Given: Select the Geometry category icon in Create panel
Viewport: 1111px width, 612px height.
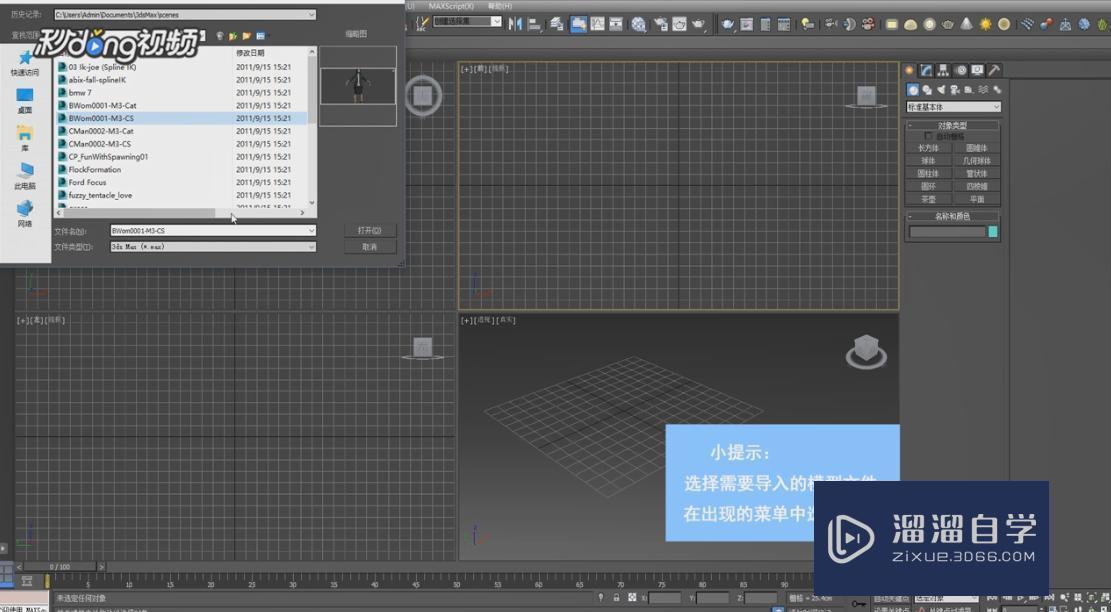Looking at the screenshot, I should 913,89.
